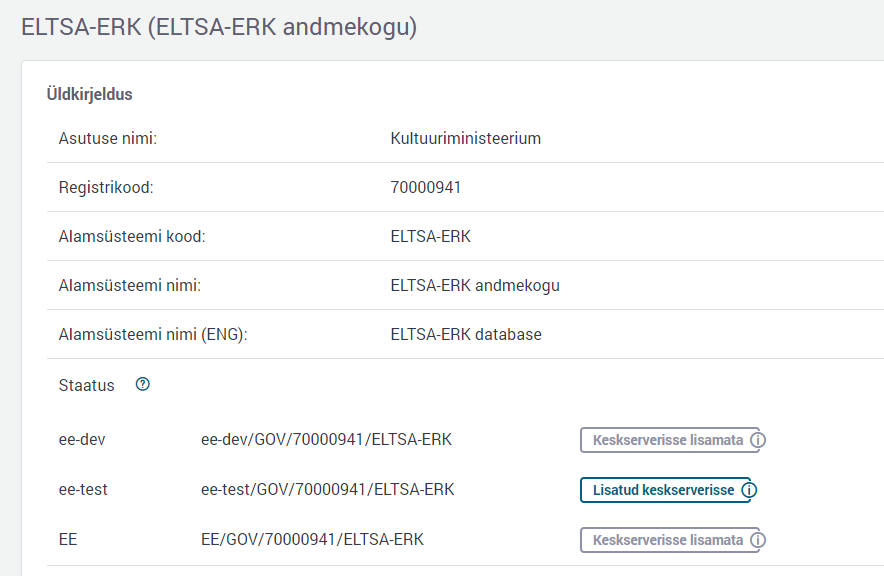Click EE 'Keskserverisse lisamata' badge
884x576 pixels.
tap(673, 540)
